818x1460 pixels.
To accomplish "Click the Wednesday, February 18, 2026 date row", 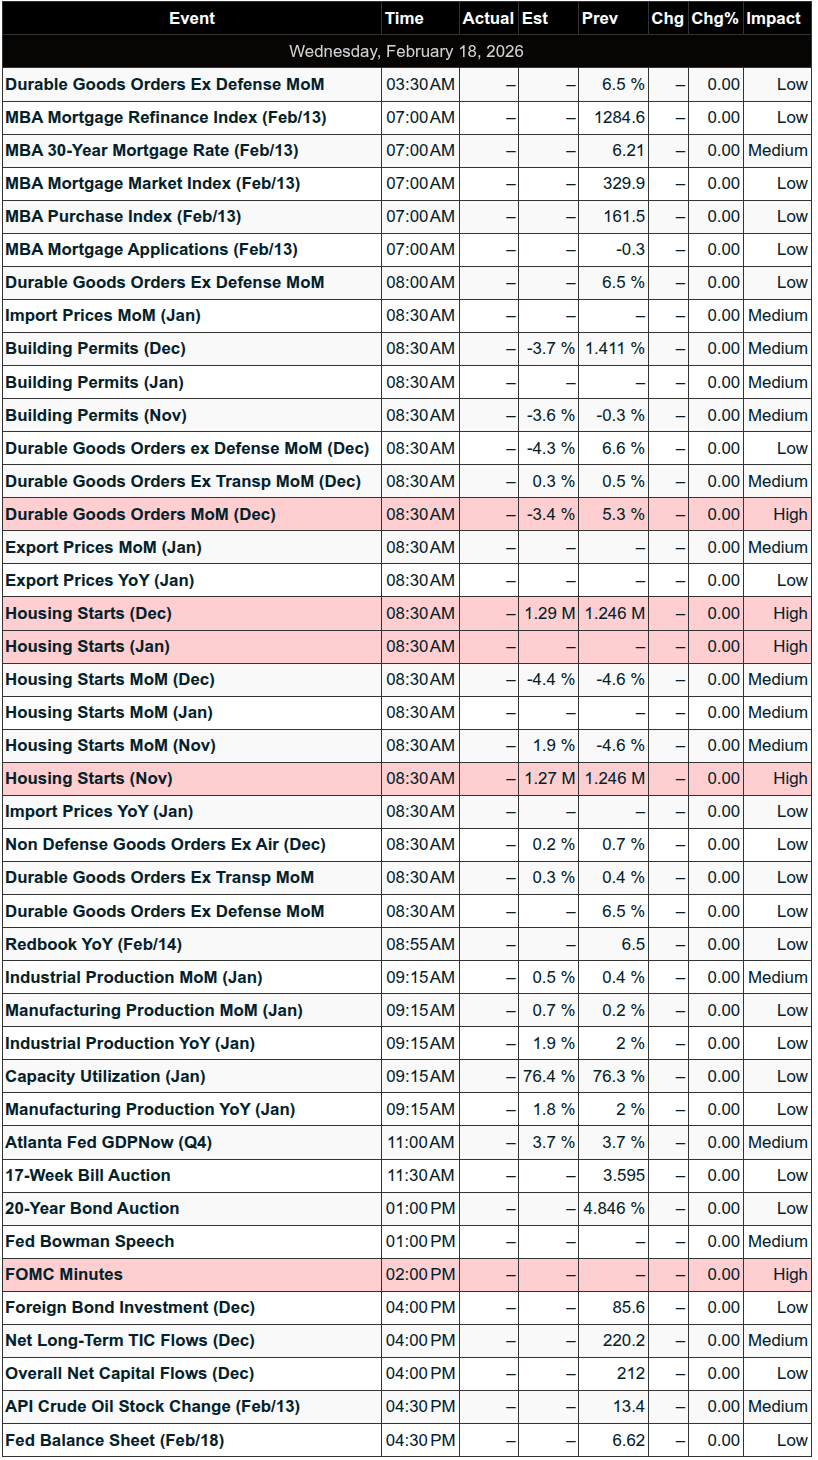I will (406, 51).
